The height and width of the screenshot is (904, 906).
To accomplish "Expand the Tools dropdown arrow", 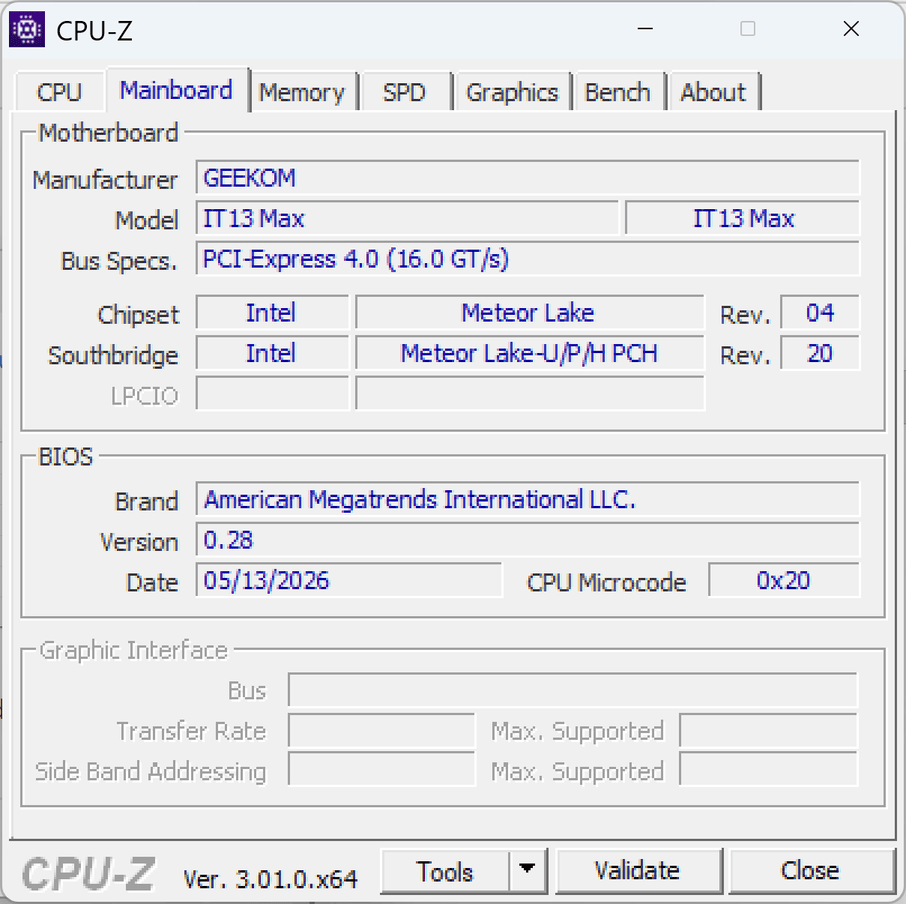I will (528, 870).
